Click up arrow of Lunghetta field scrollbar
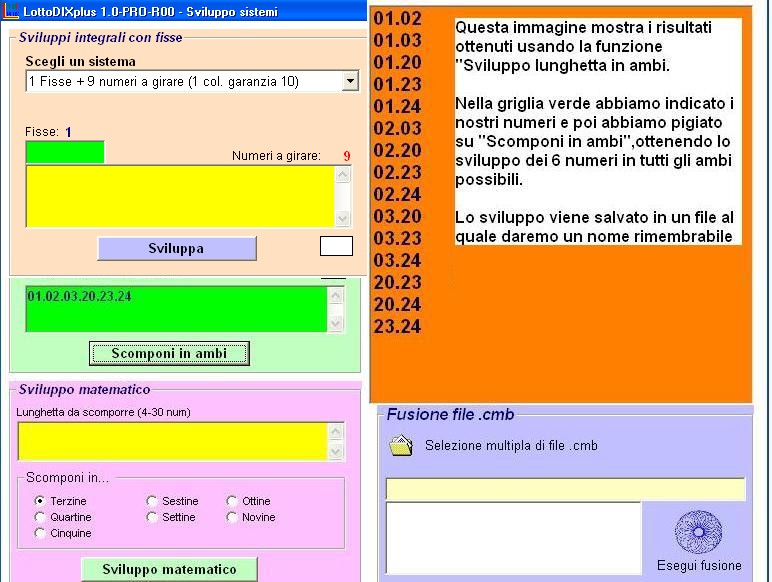 [336, 432]
